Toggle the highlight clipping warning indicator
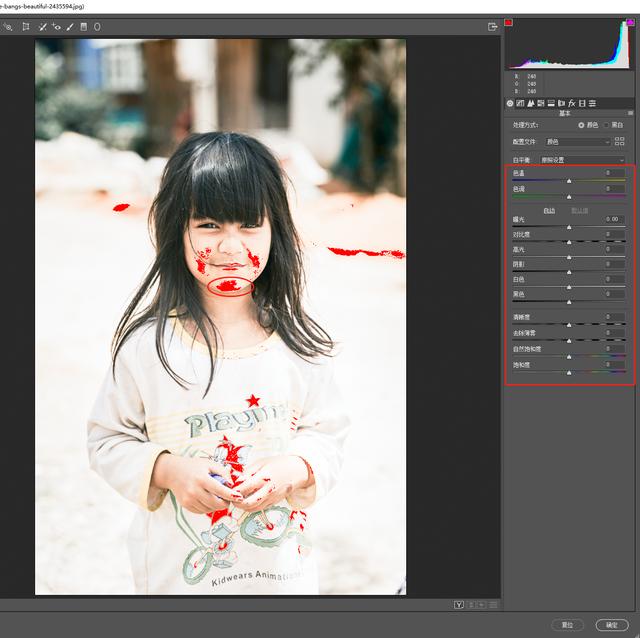Viewport: 640px width, 638px height. point(630,22)
